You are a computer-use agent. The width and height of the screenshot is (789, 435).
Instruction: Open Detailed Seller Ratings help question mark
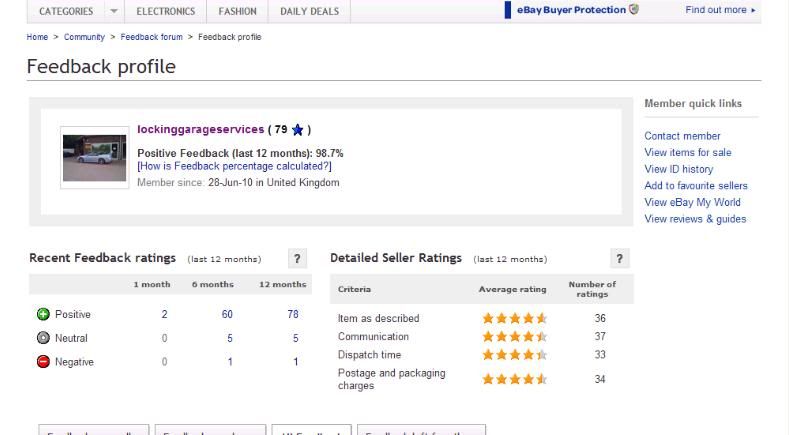620,259
